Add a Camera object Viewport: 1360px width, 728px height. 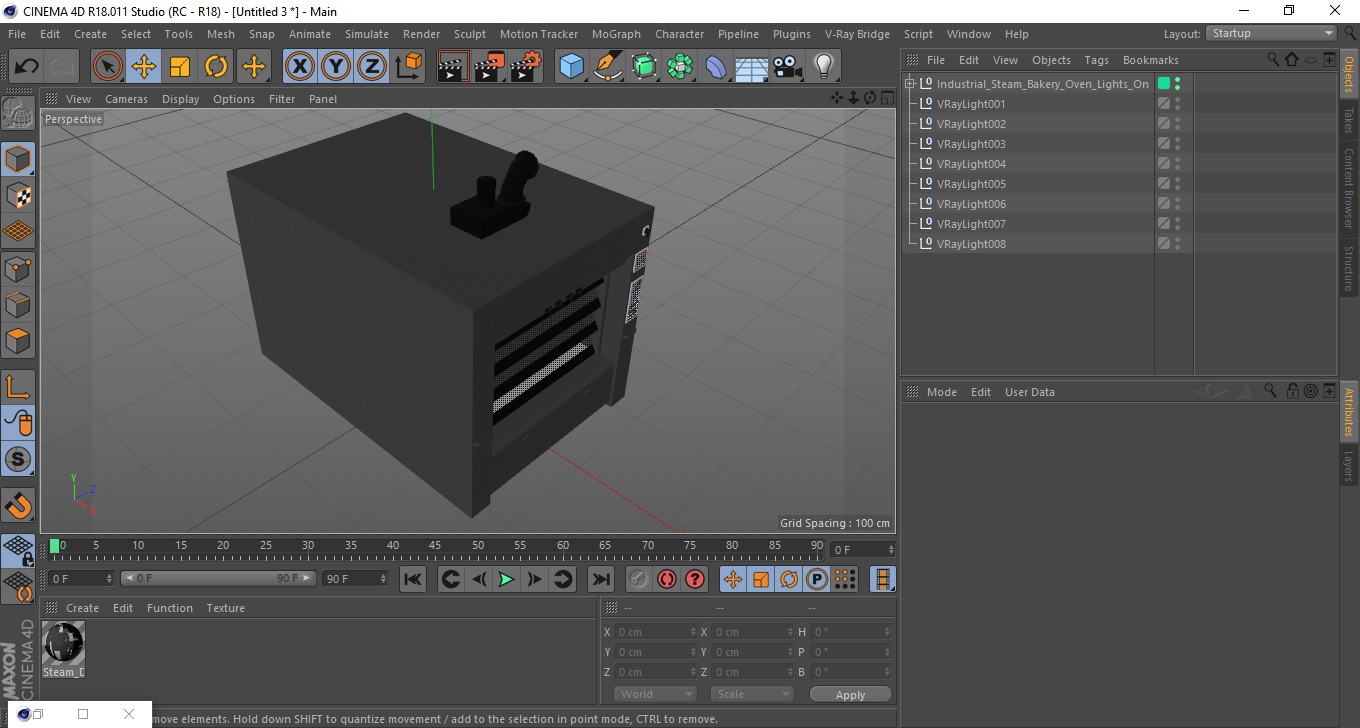click(x=787, y=67)
